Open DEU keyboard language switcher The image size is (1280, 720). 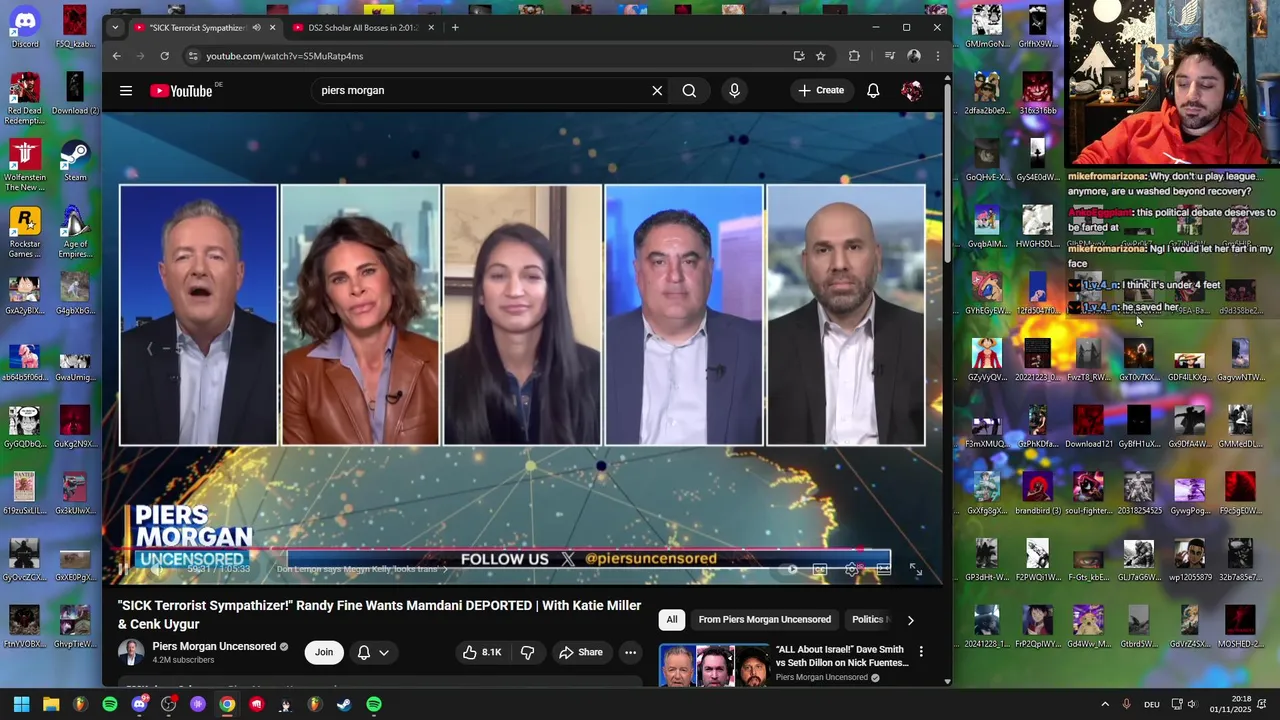pos(1152,704)
